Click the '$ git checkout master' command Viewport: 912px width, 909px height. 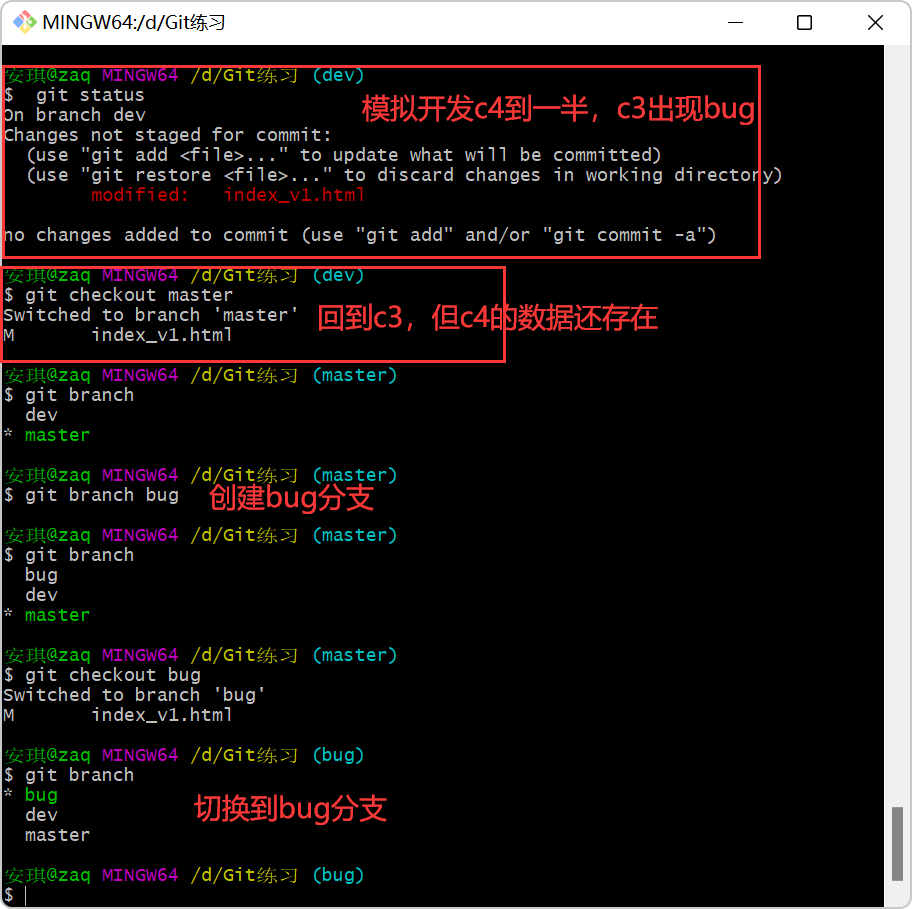tap(118, 295)
